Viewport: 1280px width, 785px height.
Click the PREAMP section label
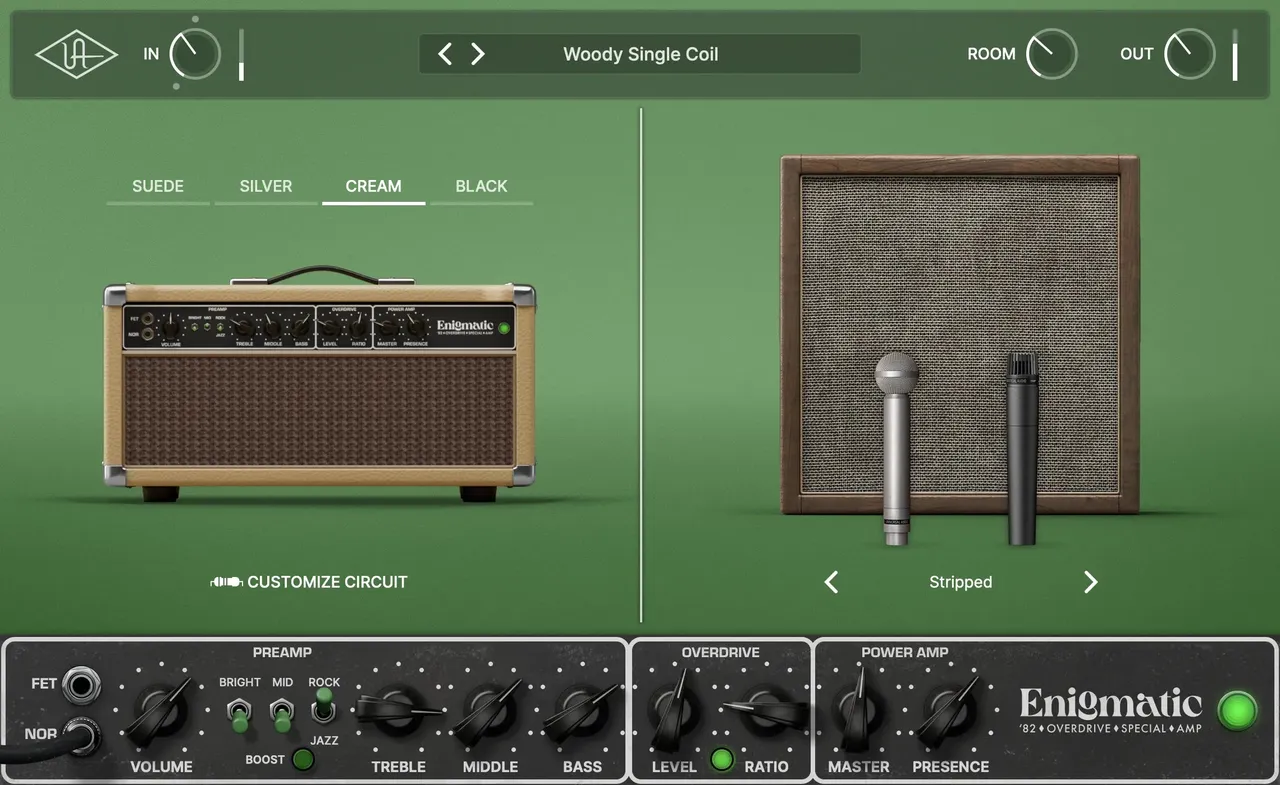pyautogui.click(x=282, y=652)
